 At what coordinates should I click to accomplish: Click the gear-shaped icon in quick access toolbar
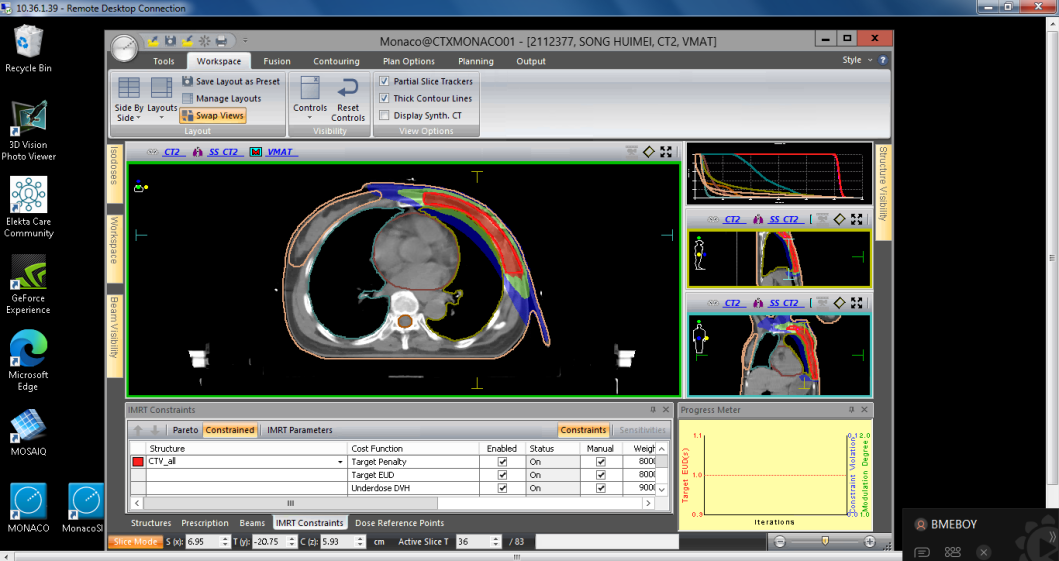pyautogui.click(x=204, y=41)
